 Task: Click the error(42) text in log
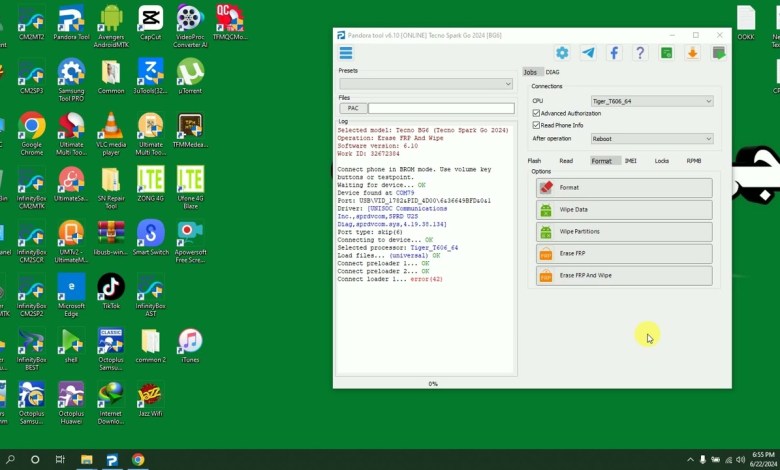click(426, 279)
